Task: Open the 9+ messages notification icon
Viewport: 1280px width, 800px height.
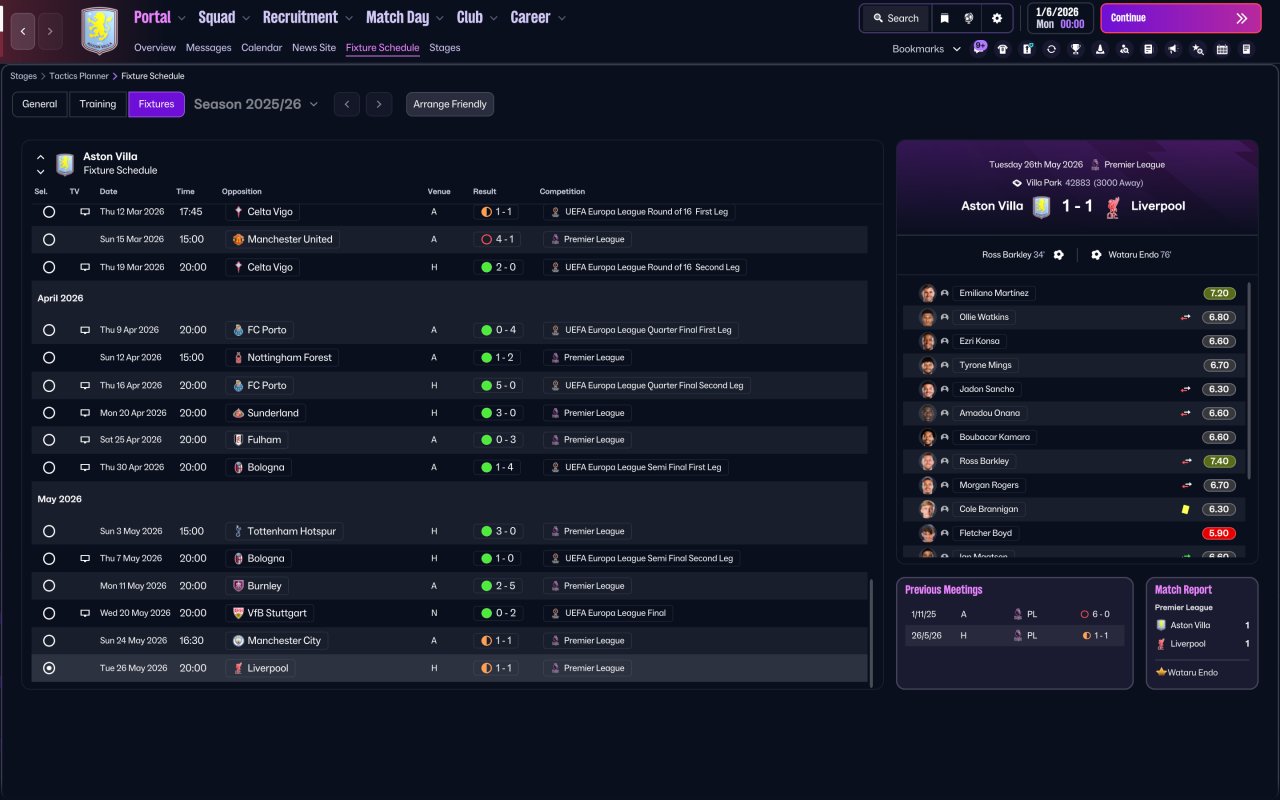Action: [979, 47]
